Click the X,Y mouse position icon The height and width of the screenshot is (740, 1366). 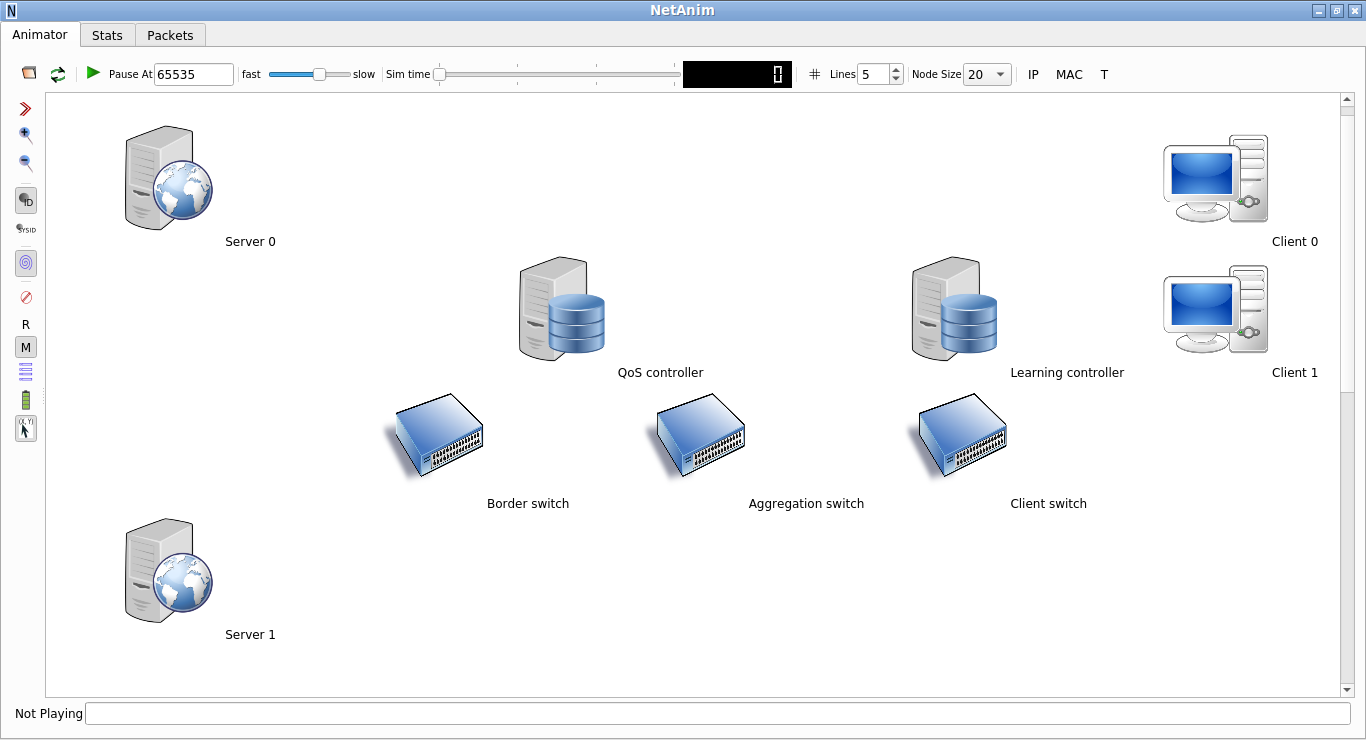coord(26,428)
